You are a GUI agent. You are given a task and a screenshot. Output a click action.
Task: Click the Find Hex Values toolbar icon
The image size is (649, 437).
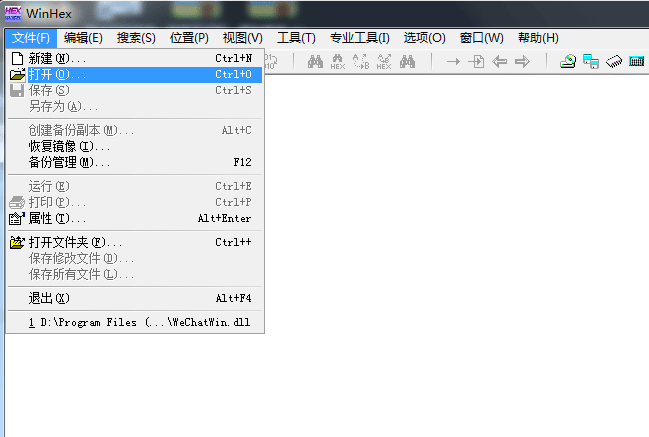338,62
